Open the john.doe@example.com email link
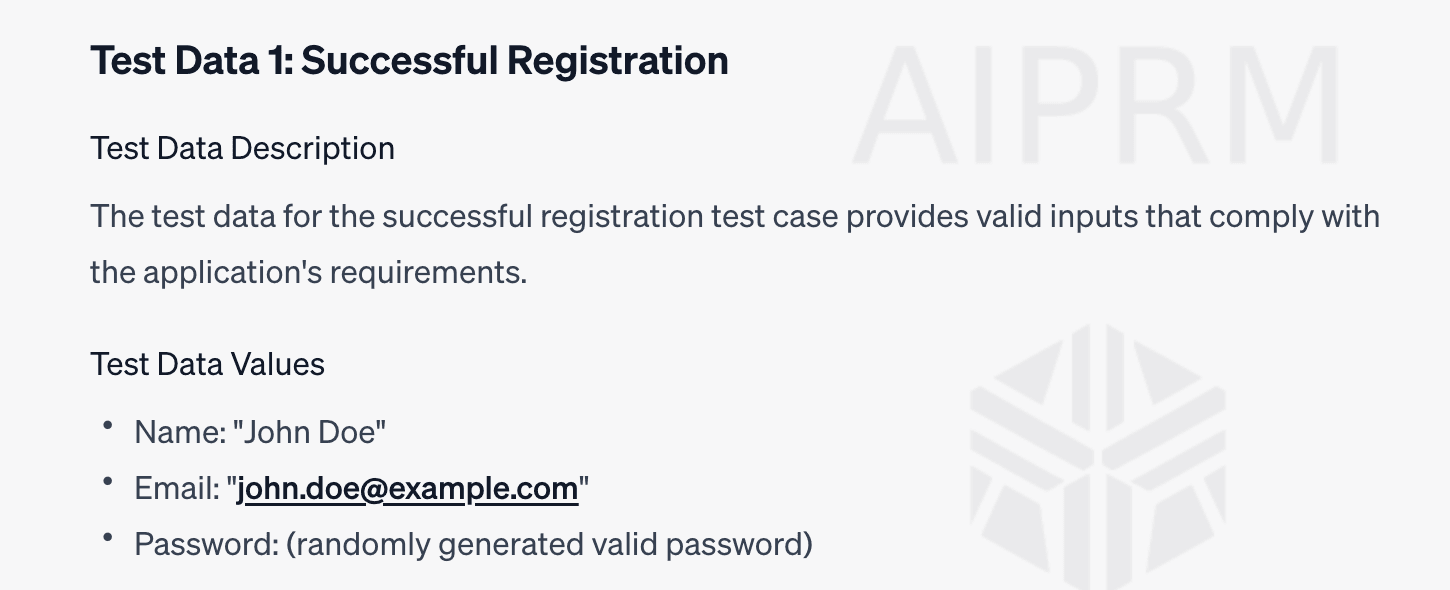 click(x=407, y=489)
